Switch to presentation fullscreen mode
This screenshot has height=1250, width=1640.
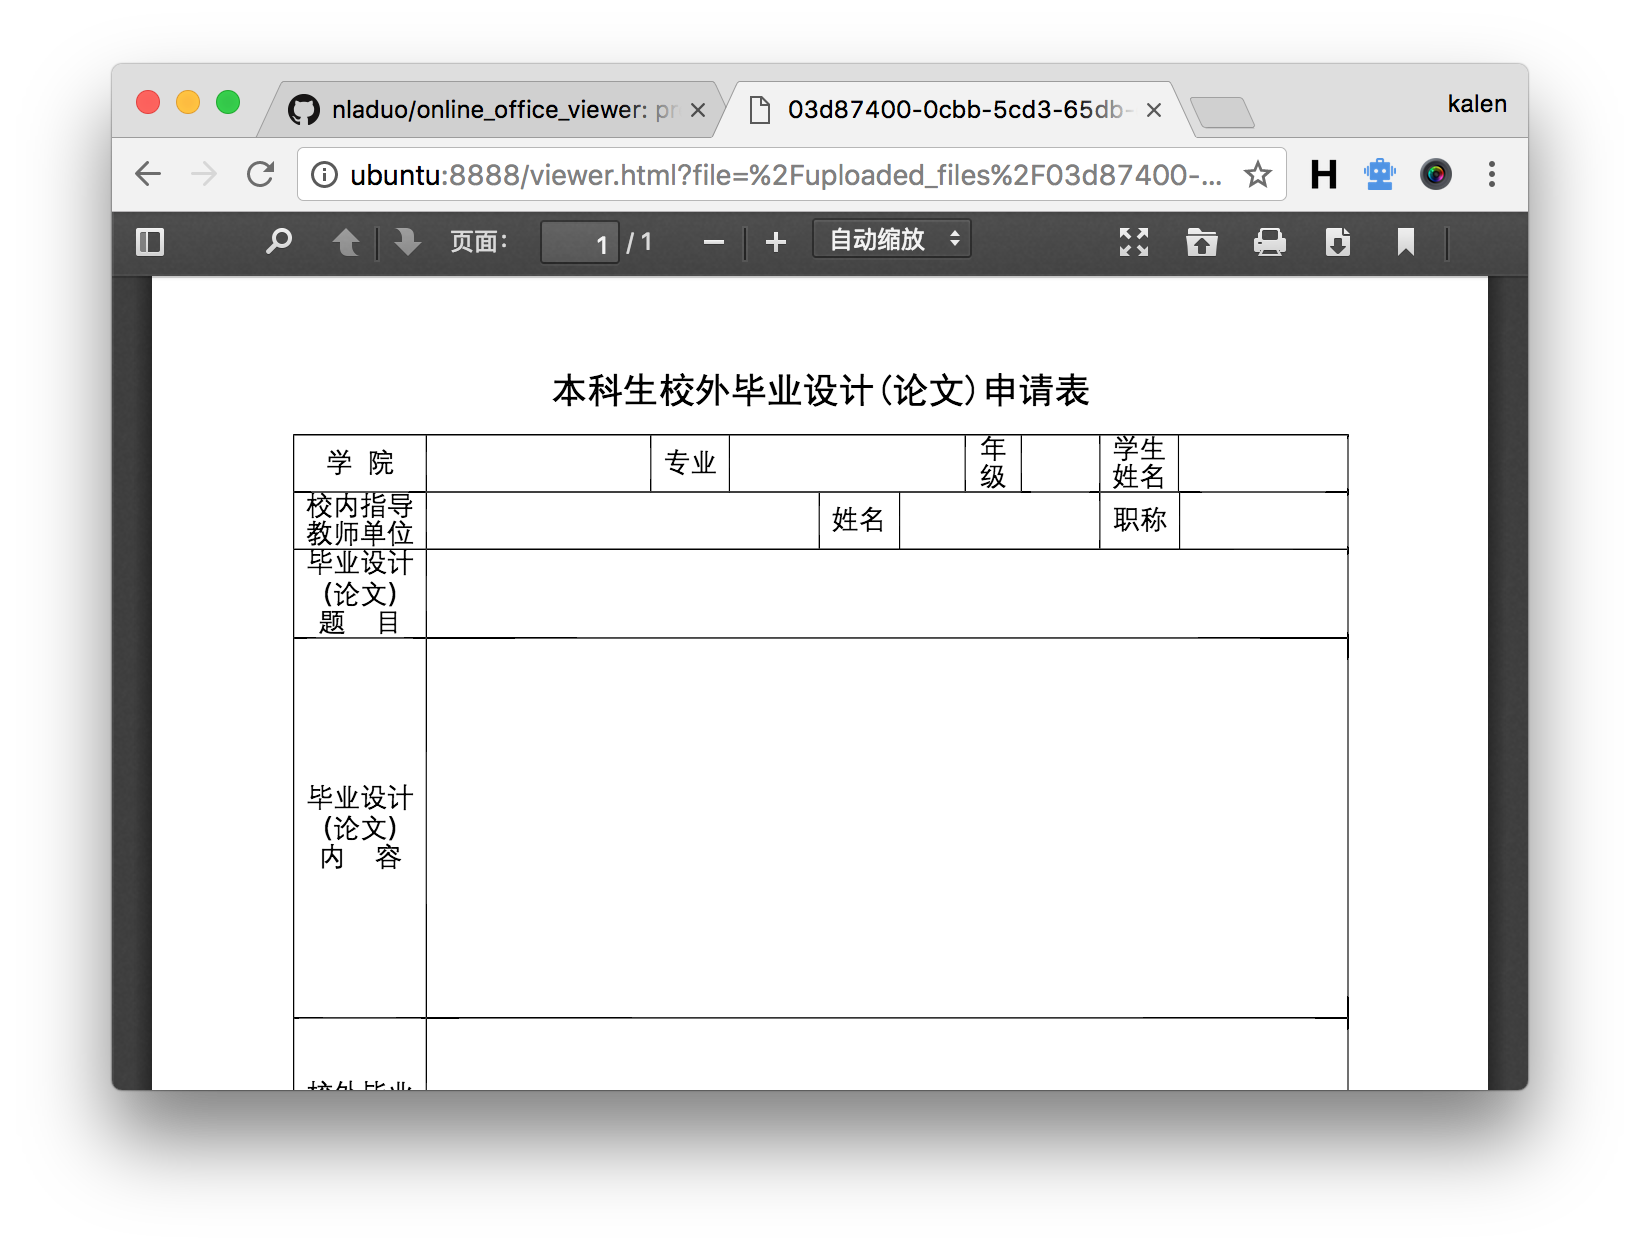1133,242
